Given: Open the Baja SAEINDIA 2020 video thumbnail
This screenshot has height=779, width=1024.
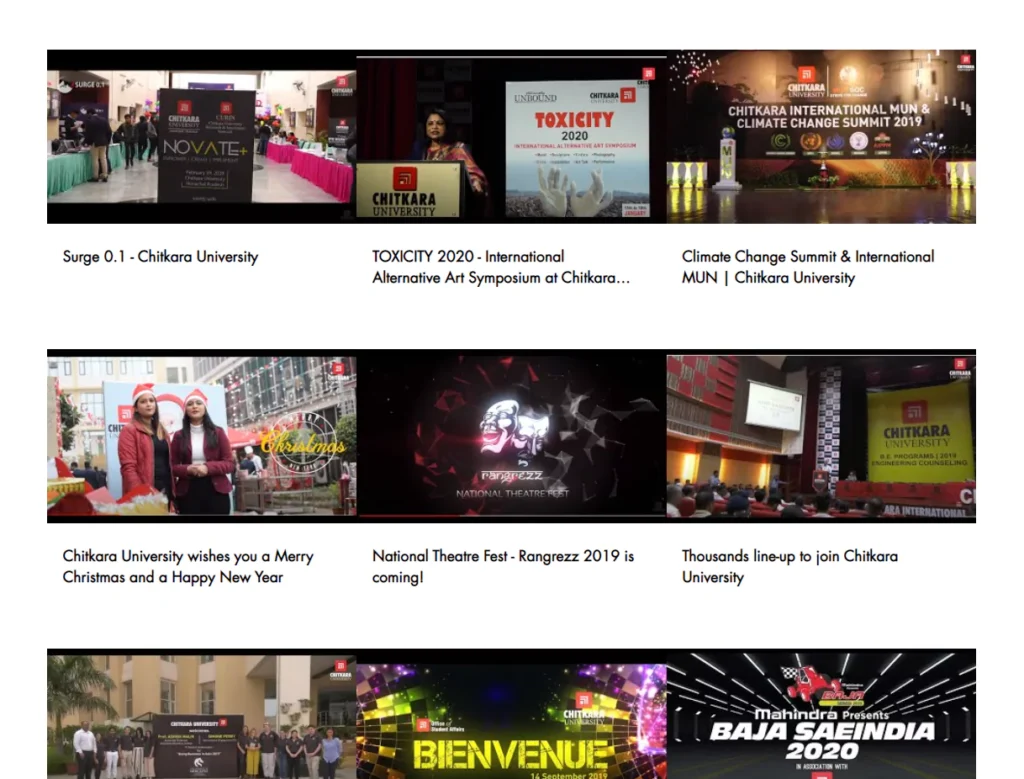Looking at the screenshot, I should 822,714.
